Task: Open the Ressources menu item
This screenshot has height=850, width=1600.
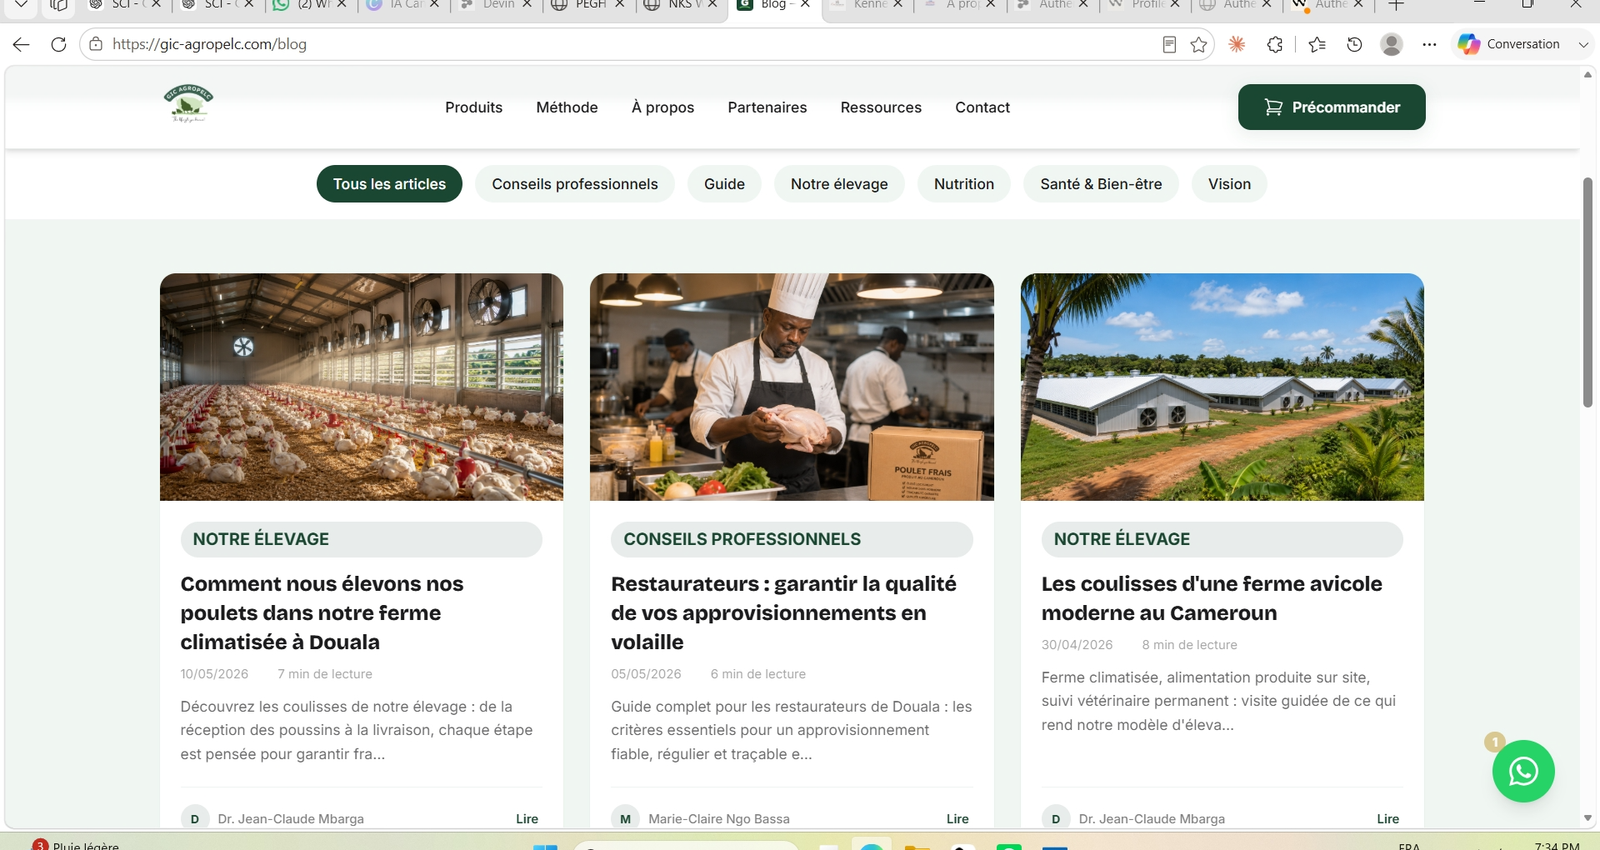Action: click(881, 107)
